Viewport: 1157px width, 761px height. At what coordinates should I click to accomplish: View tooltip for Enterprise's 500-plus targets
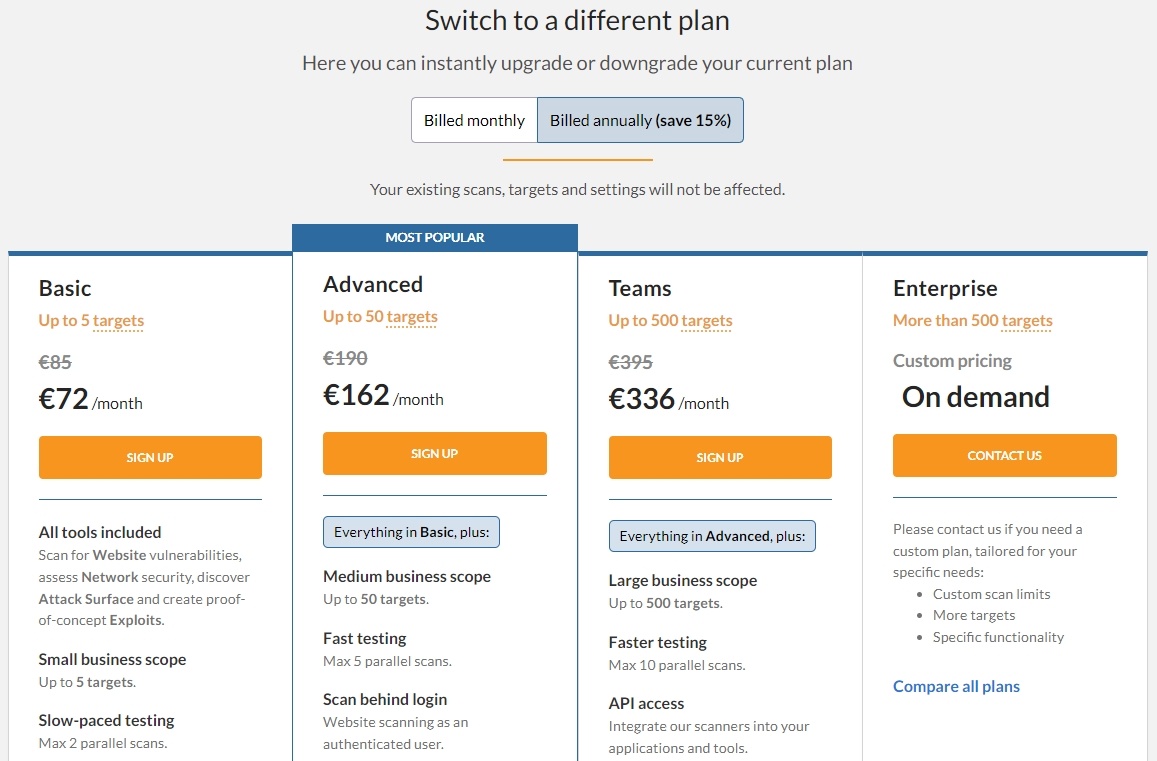(x=1024, y=321)
